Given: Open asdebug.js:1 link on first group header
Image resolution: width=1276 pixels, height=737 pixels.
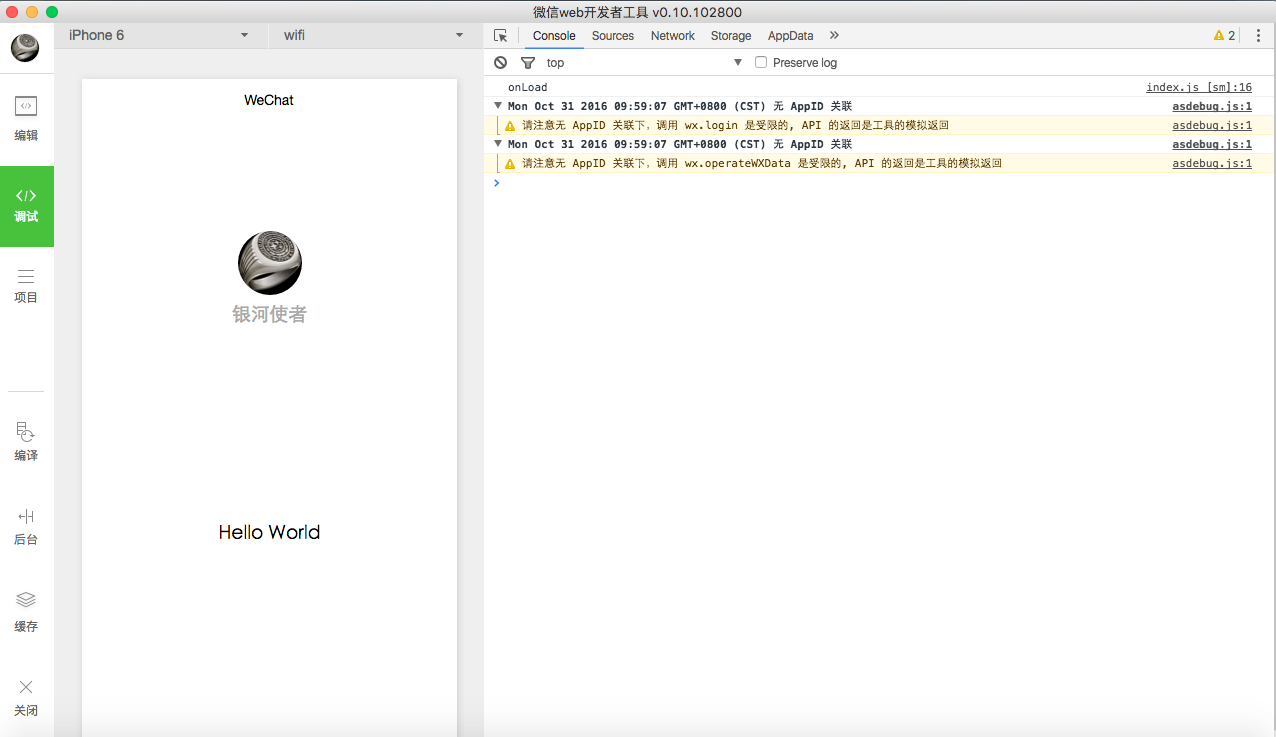Looking at the screenshot, I should point(1212,107).
